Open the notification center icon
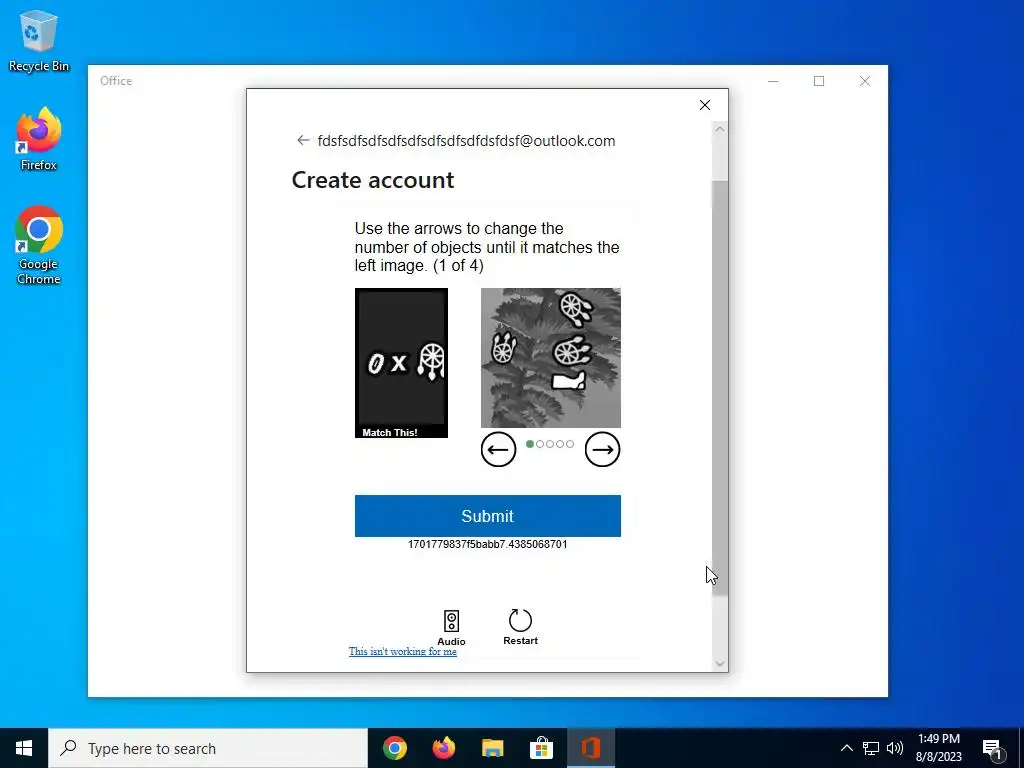 (992, 749)
